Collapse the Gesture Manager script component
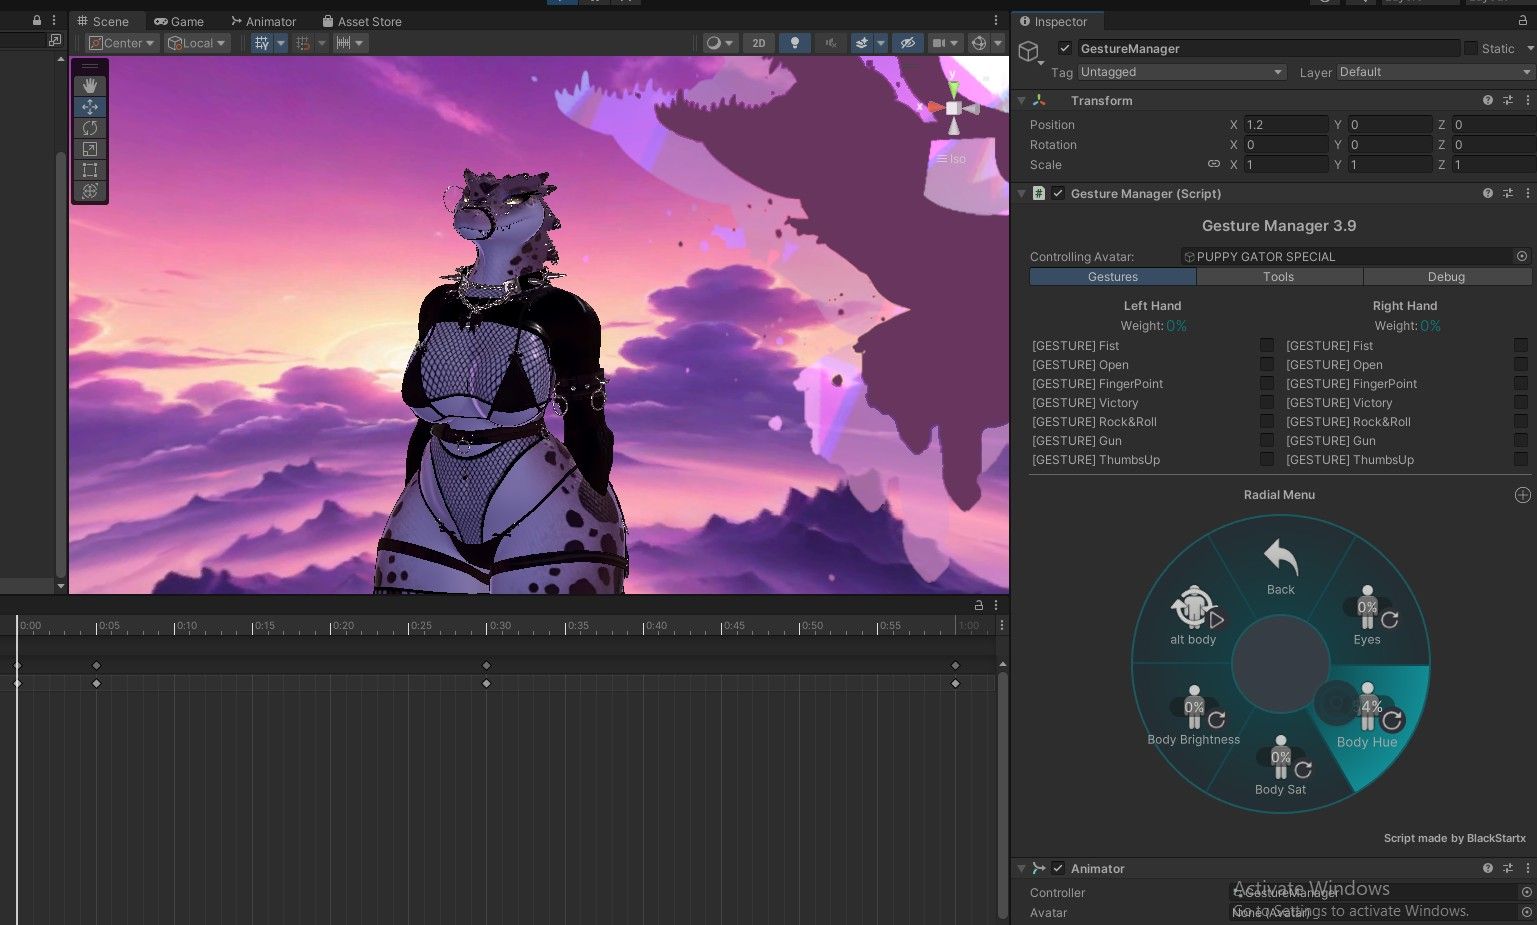The width and height of the screenshot is (1537, 925). [1021, 194]
